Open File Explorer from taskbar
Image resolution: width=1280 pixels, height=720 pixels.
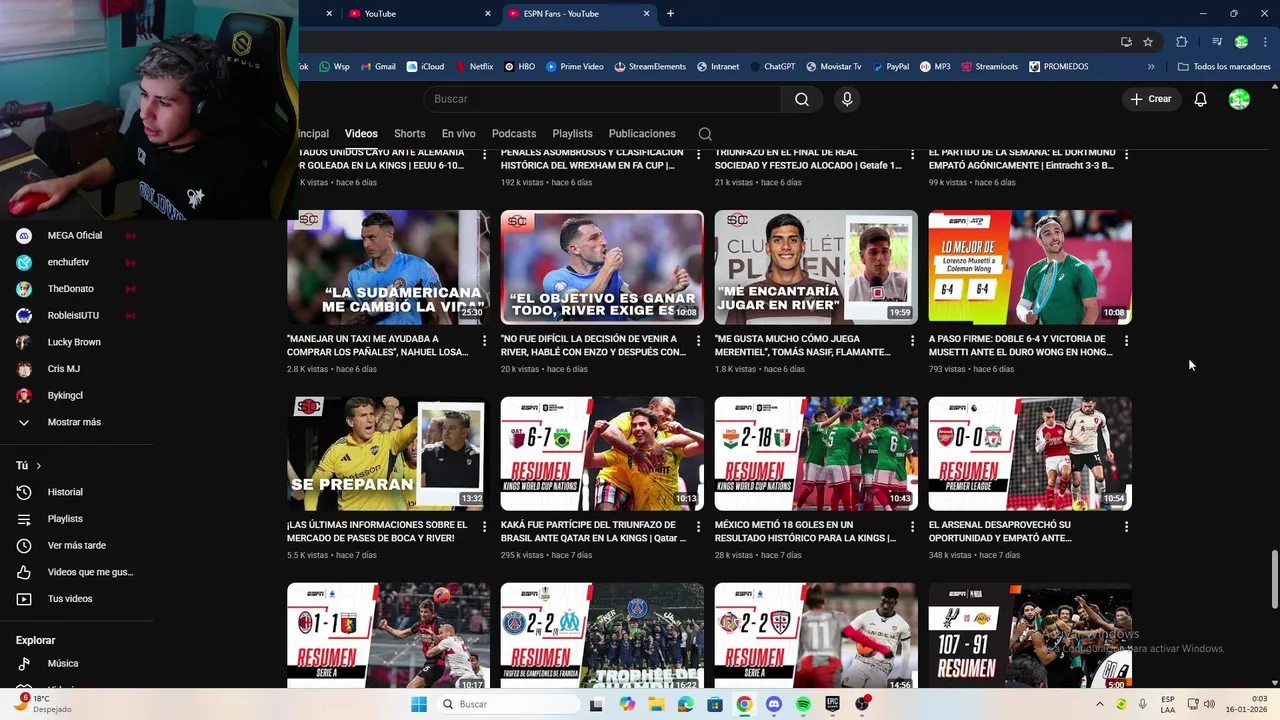(656, 704)
